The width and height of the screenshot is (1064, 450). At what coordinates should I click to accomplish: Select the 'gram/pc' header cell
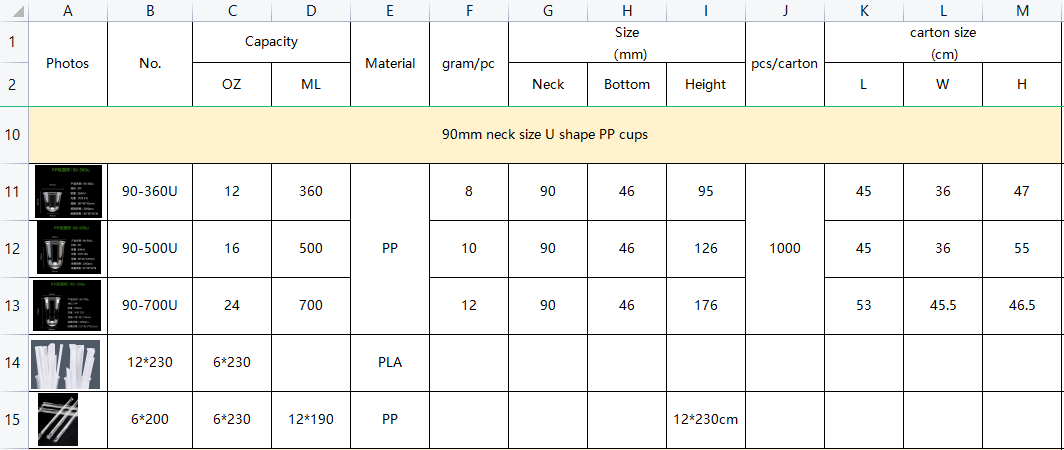tap(469, 63)
